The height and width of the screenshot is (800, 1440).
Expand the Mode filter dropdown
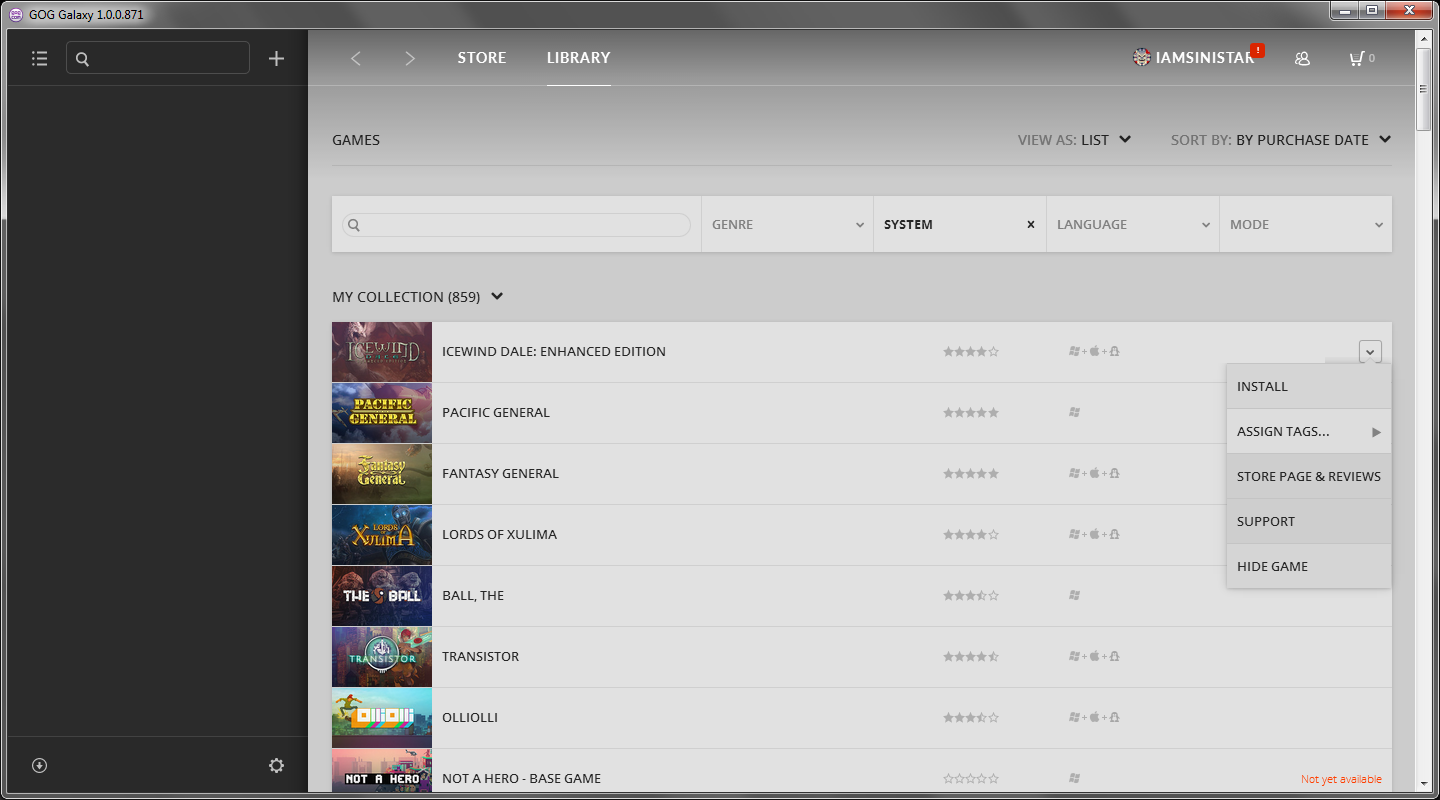(x=1306, y=225)
